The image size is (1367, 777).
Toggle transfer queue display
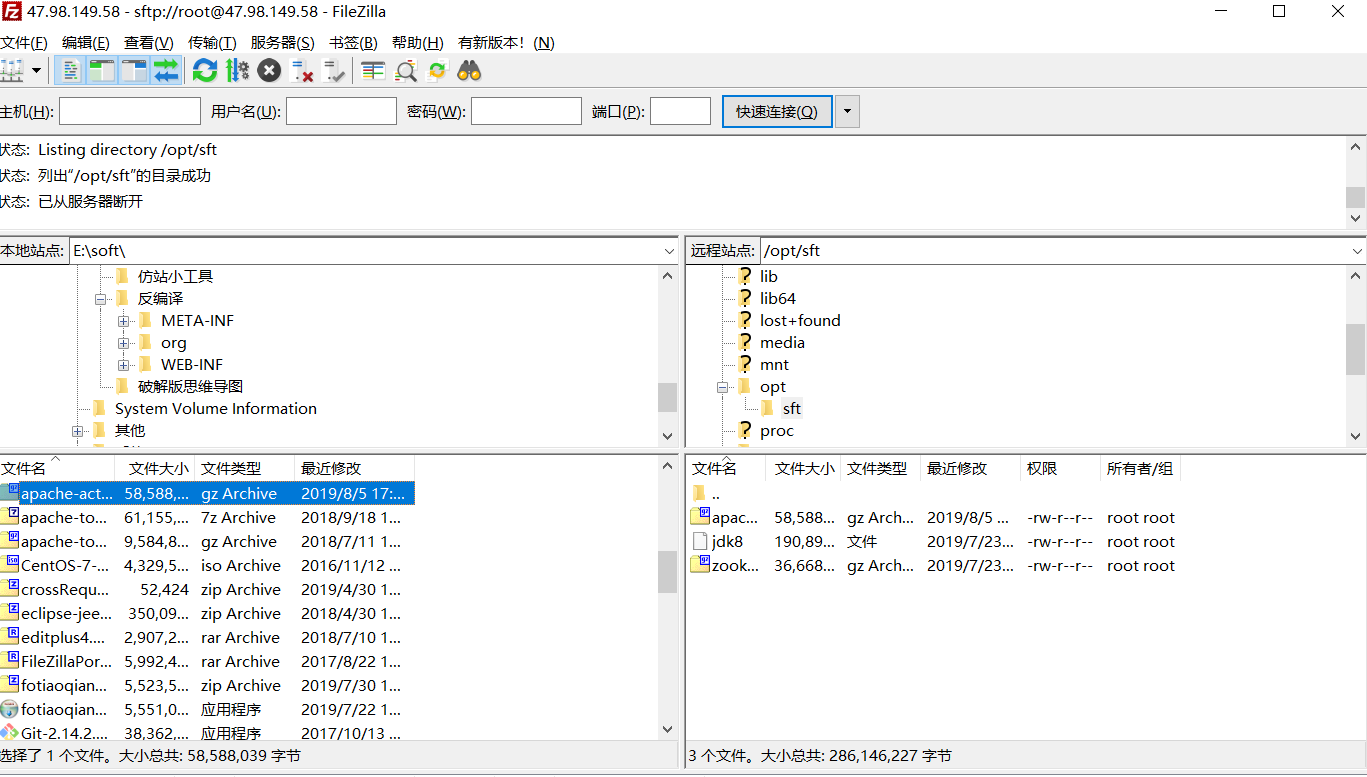[x=166, y=71]
